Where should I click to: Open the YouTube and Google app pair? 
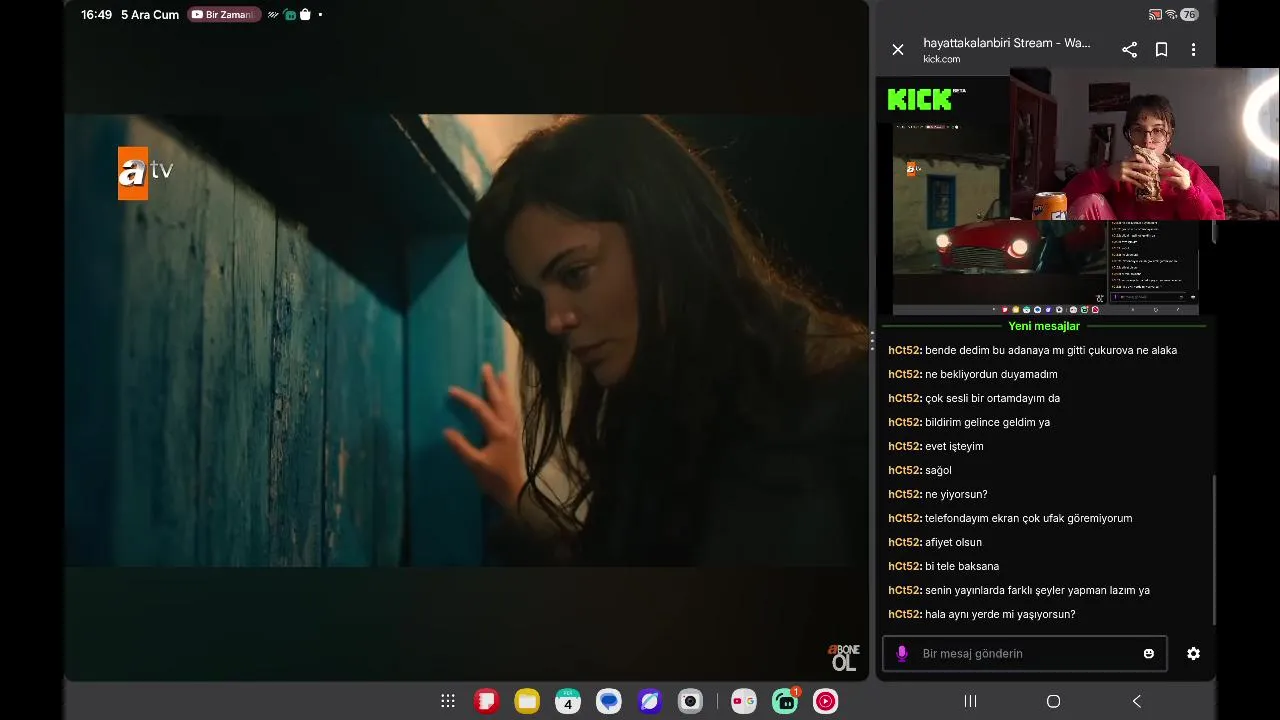click(x=743, y=702)
